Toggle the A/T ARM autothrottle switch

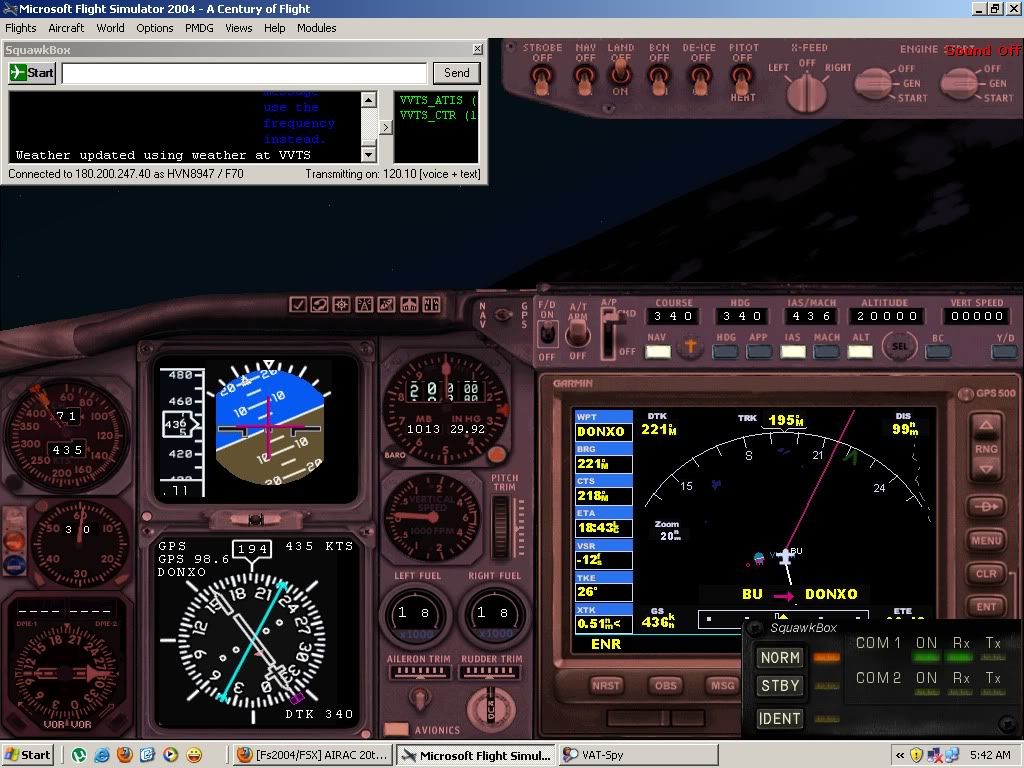click(577, 334)
